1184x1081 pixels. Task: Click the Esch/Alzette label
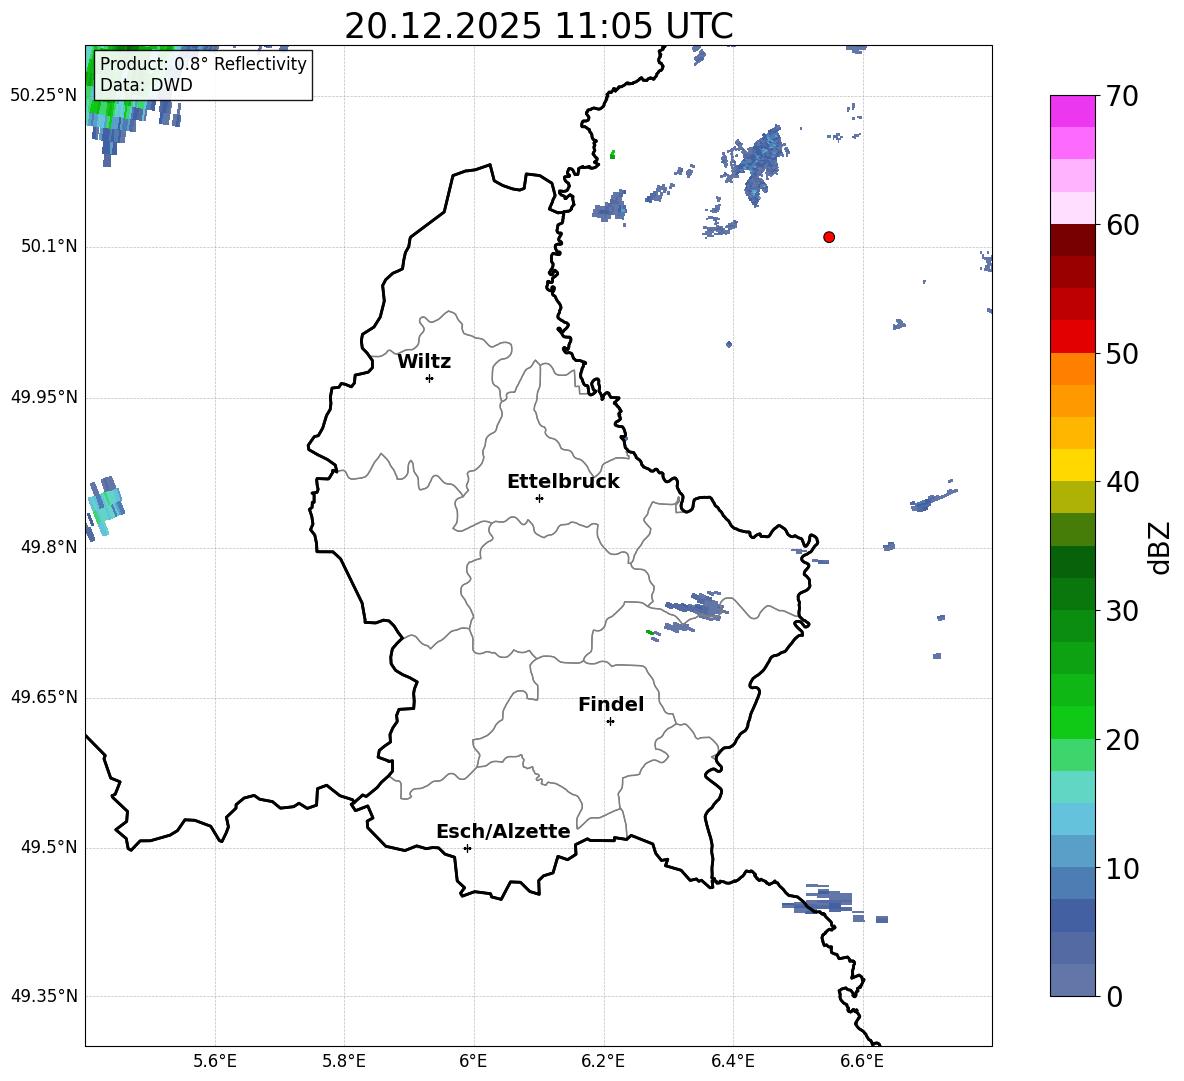(504, 831)
